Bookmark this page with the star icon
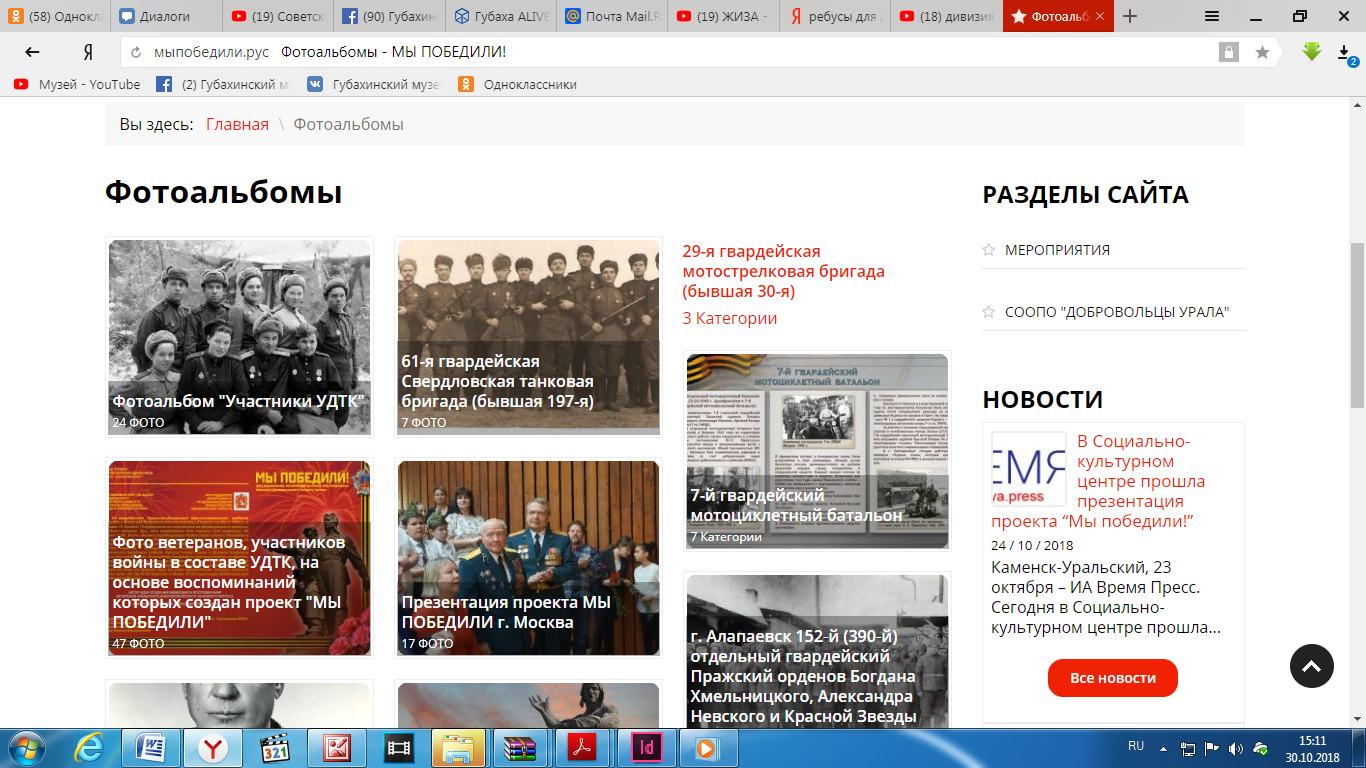Image resolution: width=1366 pixels, height=768 pixels. [1262, 52]
